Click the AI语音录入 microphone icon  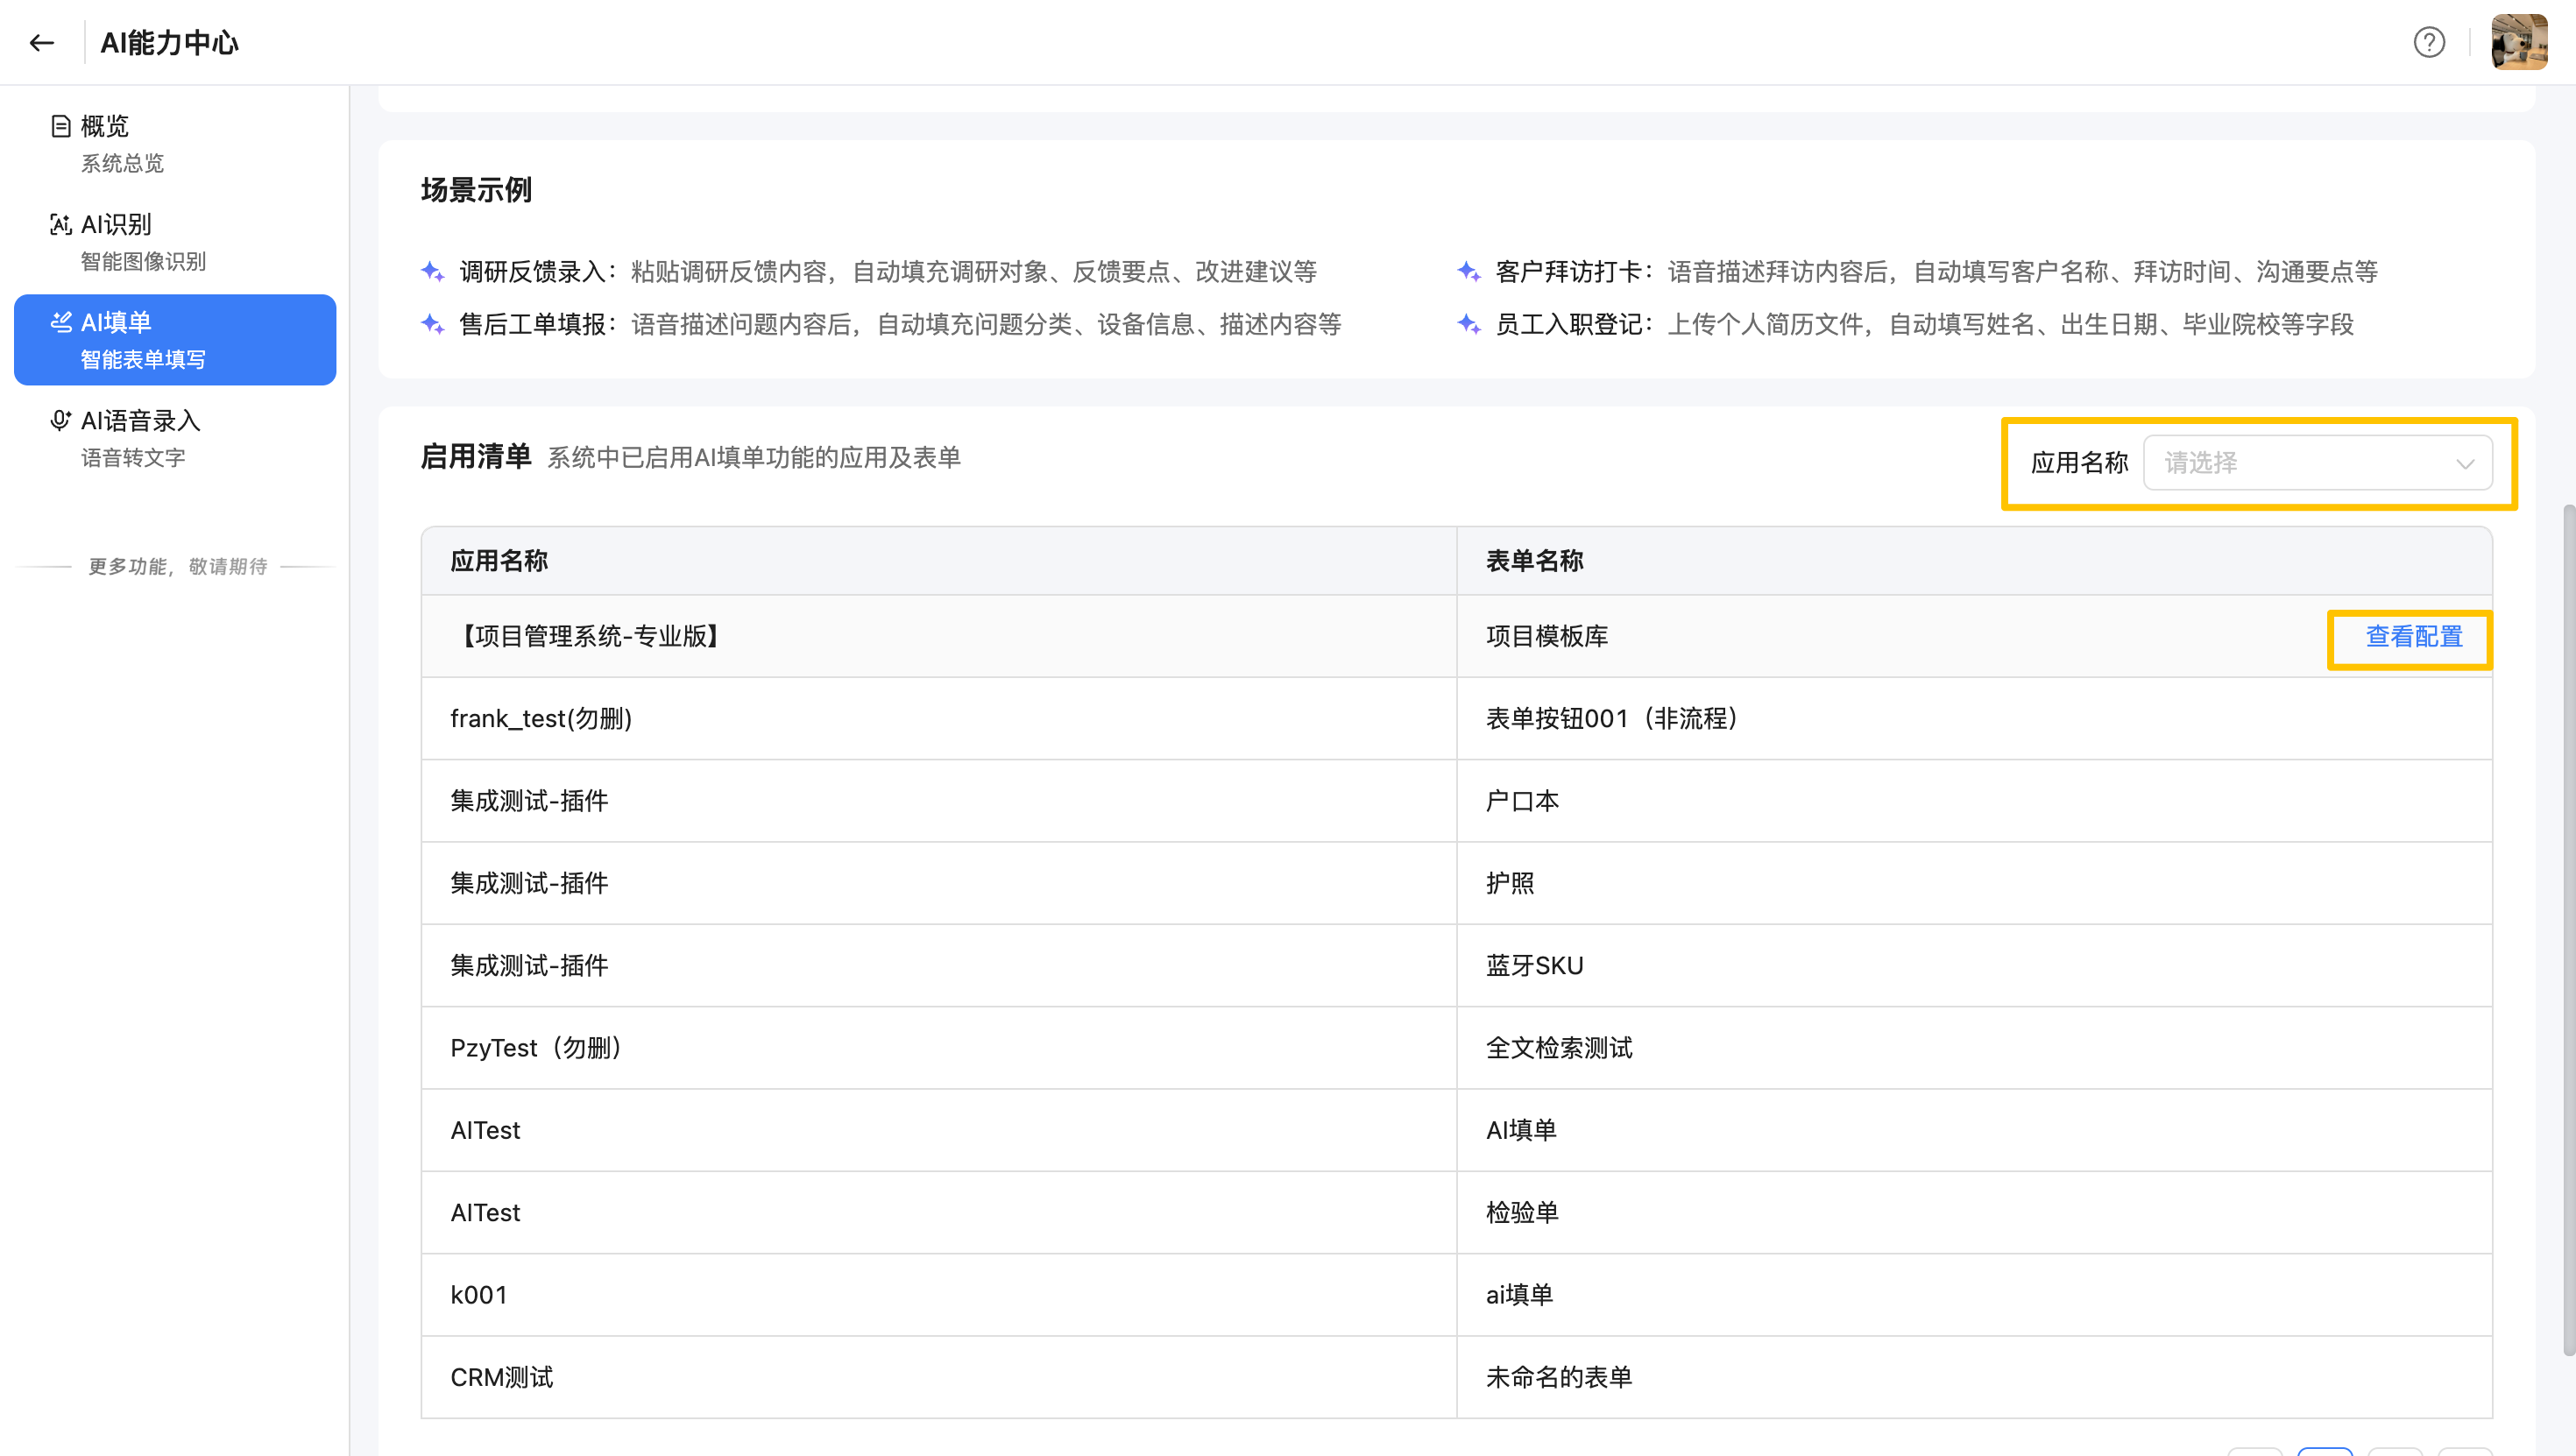[x=61, y=420]
